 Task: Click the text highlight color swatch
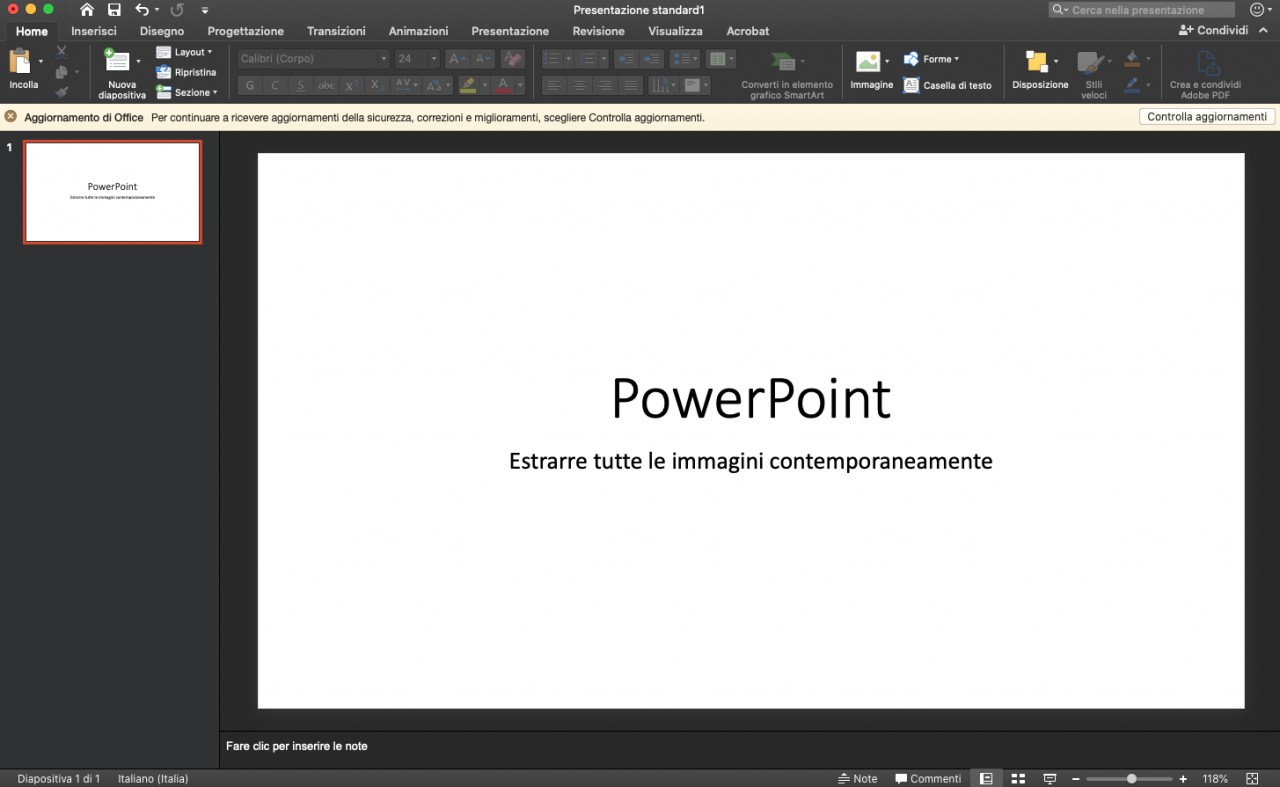pyautogui.click(x=468, y=86)
